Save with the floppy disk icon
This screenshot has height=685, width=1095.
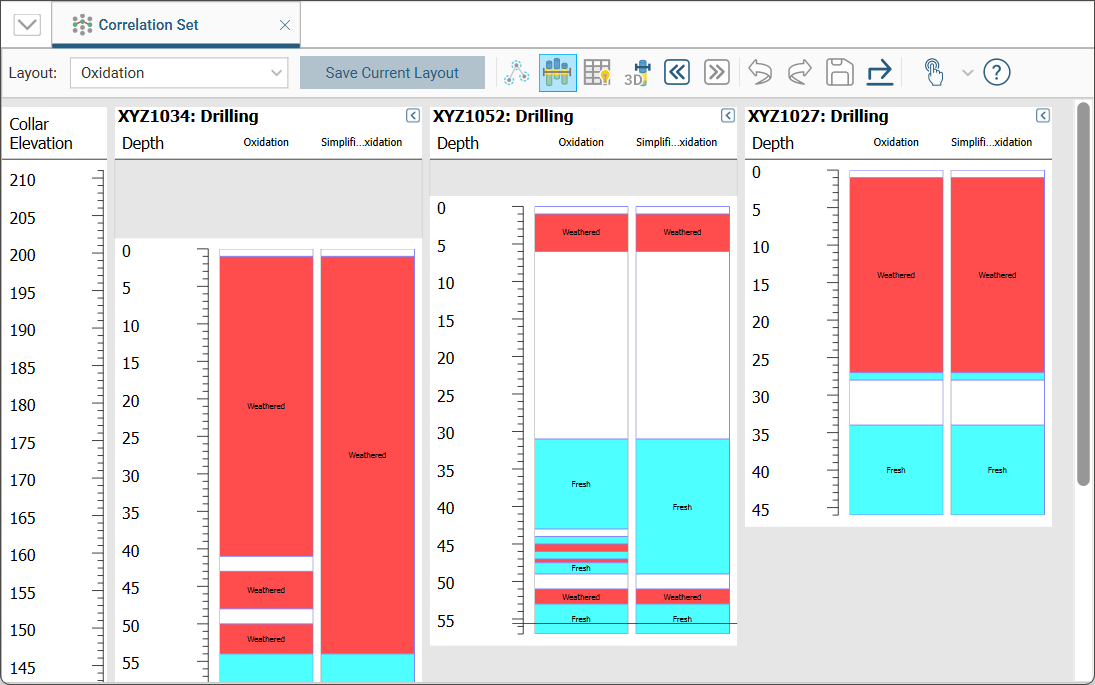coord(839,72)
